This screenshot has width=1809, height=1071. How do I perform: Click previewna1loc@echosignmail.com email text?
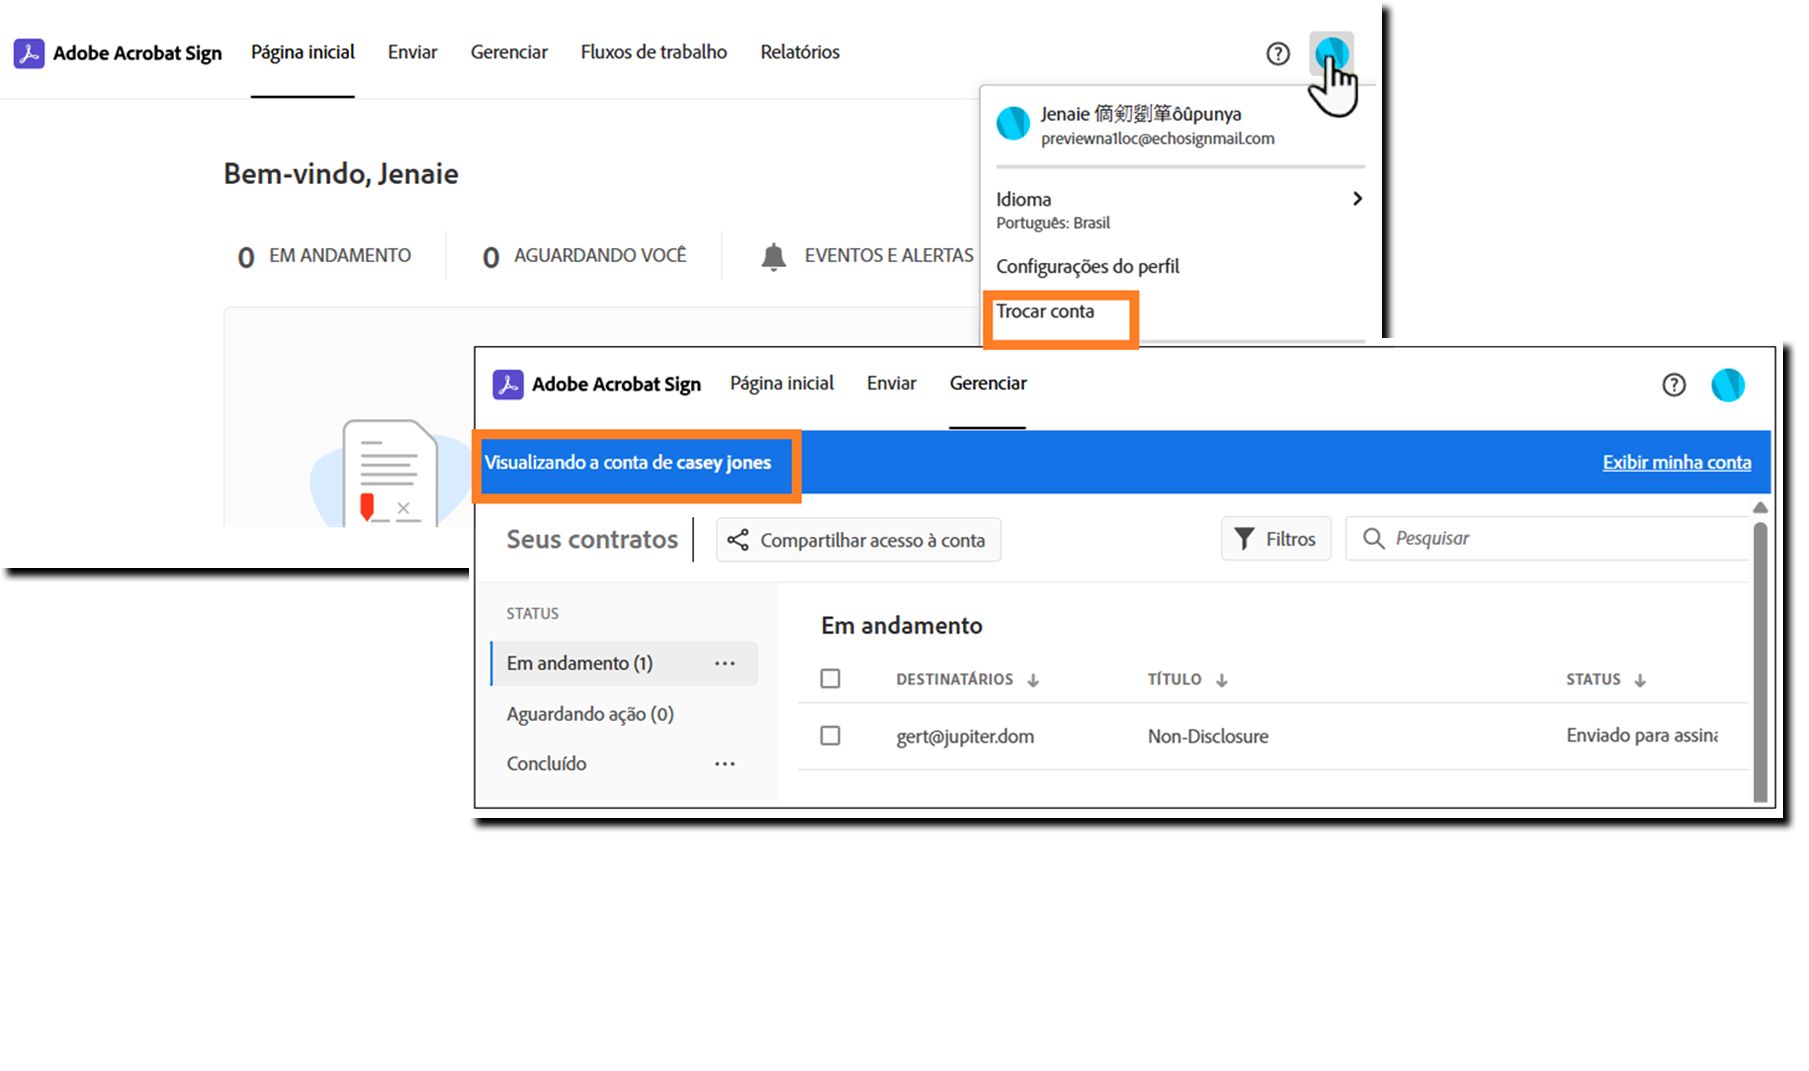tap(1158, 139)
